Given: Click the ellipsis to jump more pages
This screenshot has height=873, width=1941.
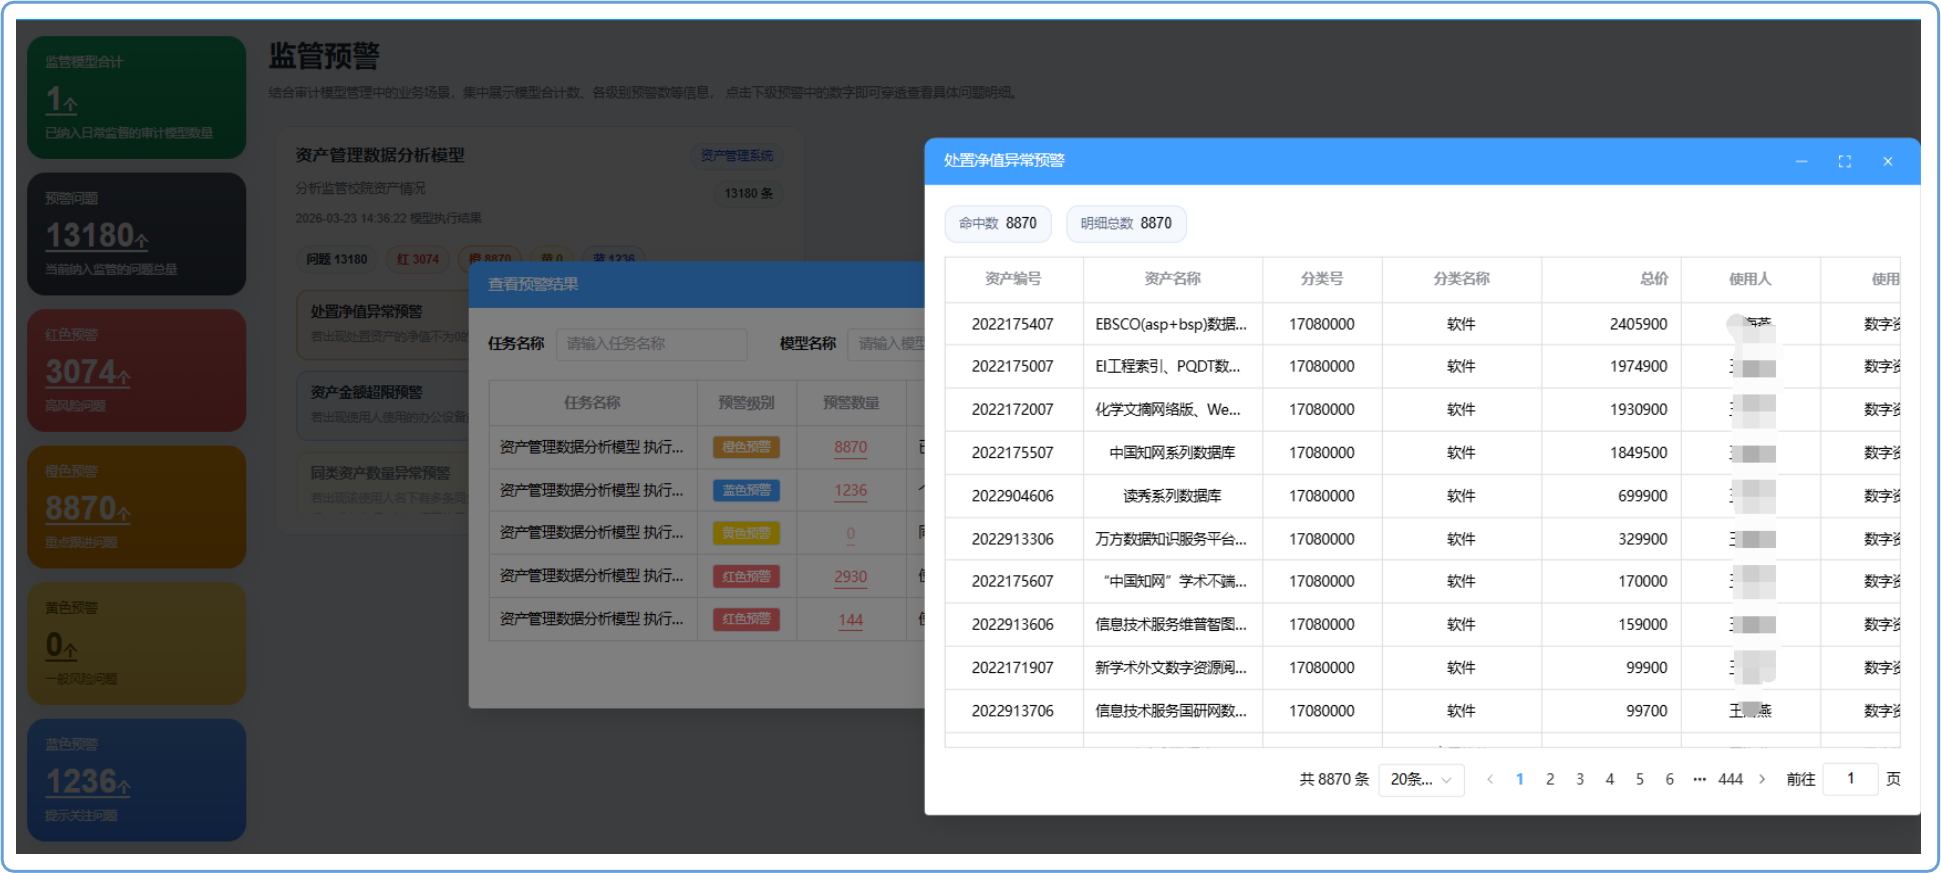Looking at the screenshot, I should point(1699,779).
